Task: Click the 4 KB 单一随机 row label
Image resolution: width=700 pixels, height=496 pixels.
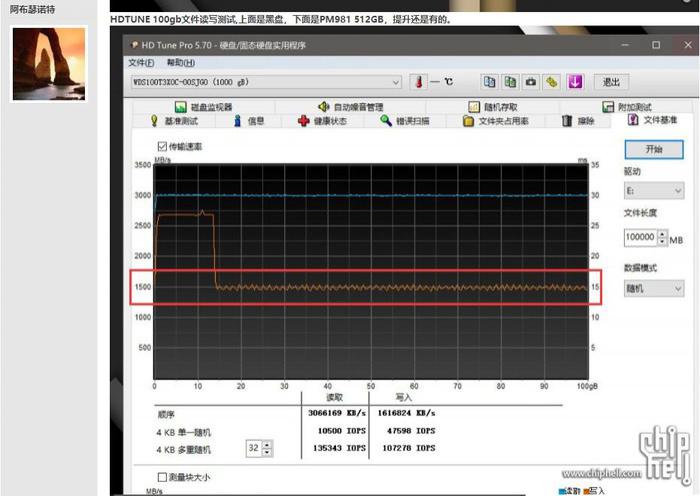Action: (x=183, y=433)
